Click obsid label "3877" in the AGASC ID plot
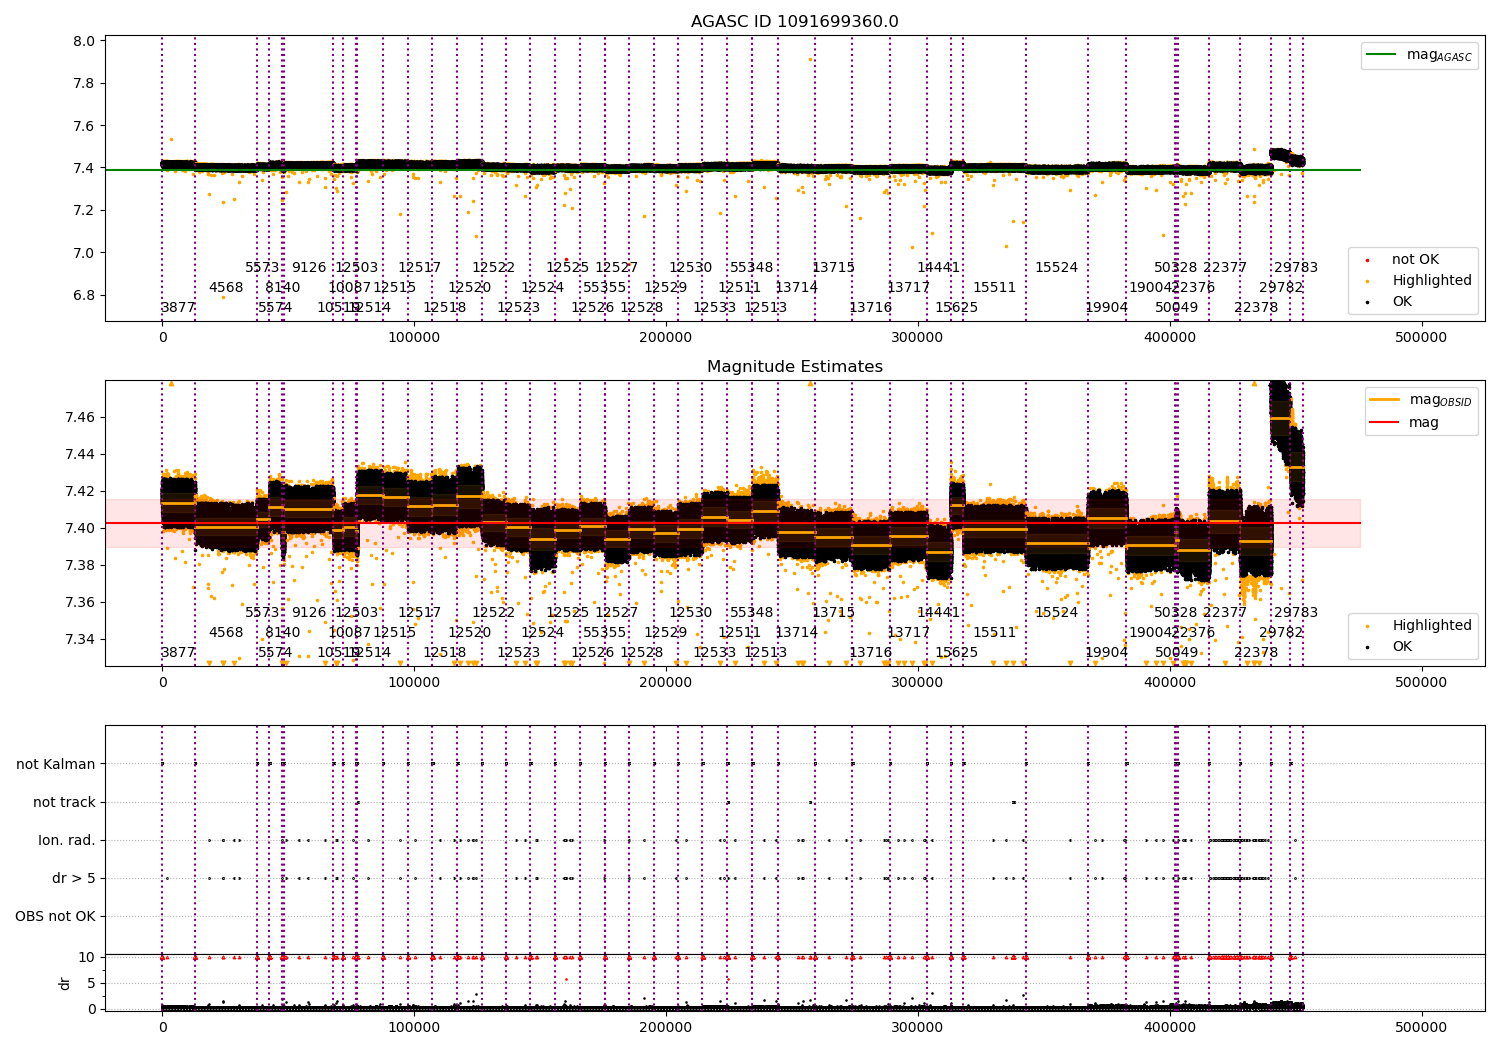Image resolution: width=1500 pixels, height=1050 pixels. coord(178,308)
